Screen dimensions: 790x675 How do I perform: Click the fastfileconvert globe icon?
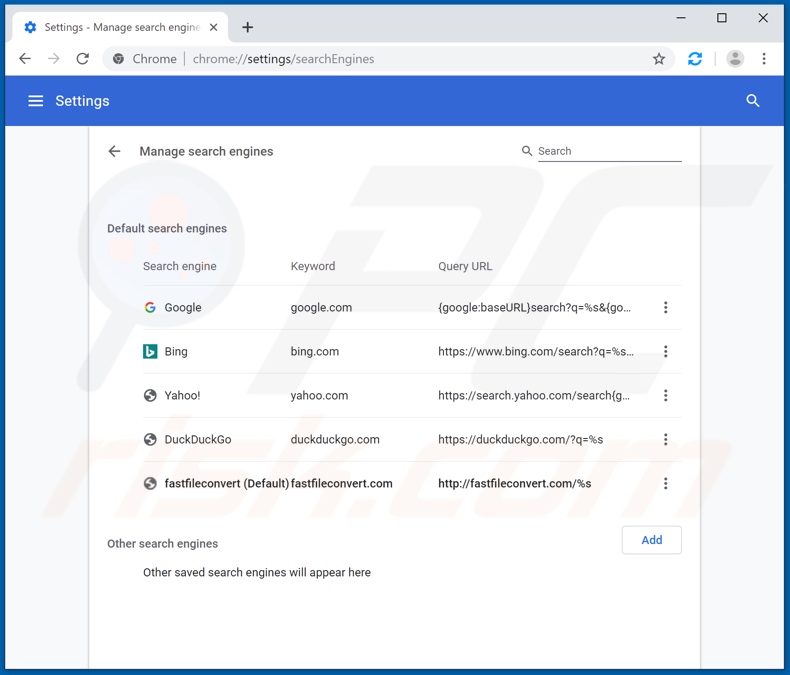tap(150, 484)
